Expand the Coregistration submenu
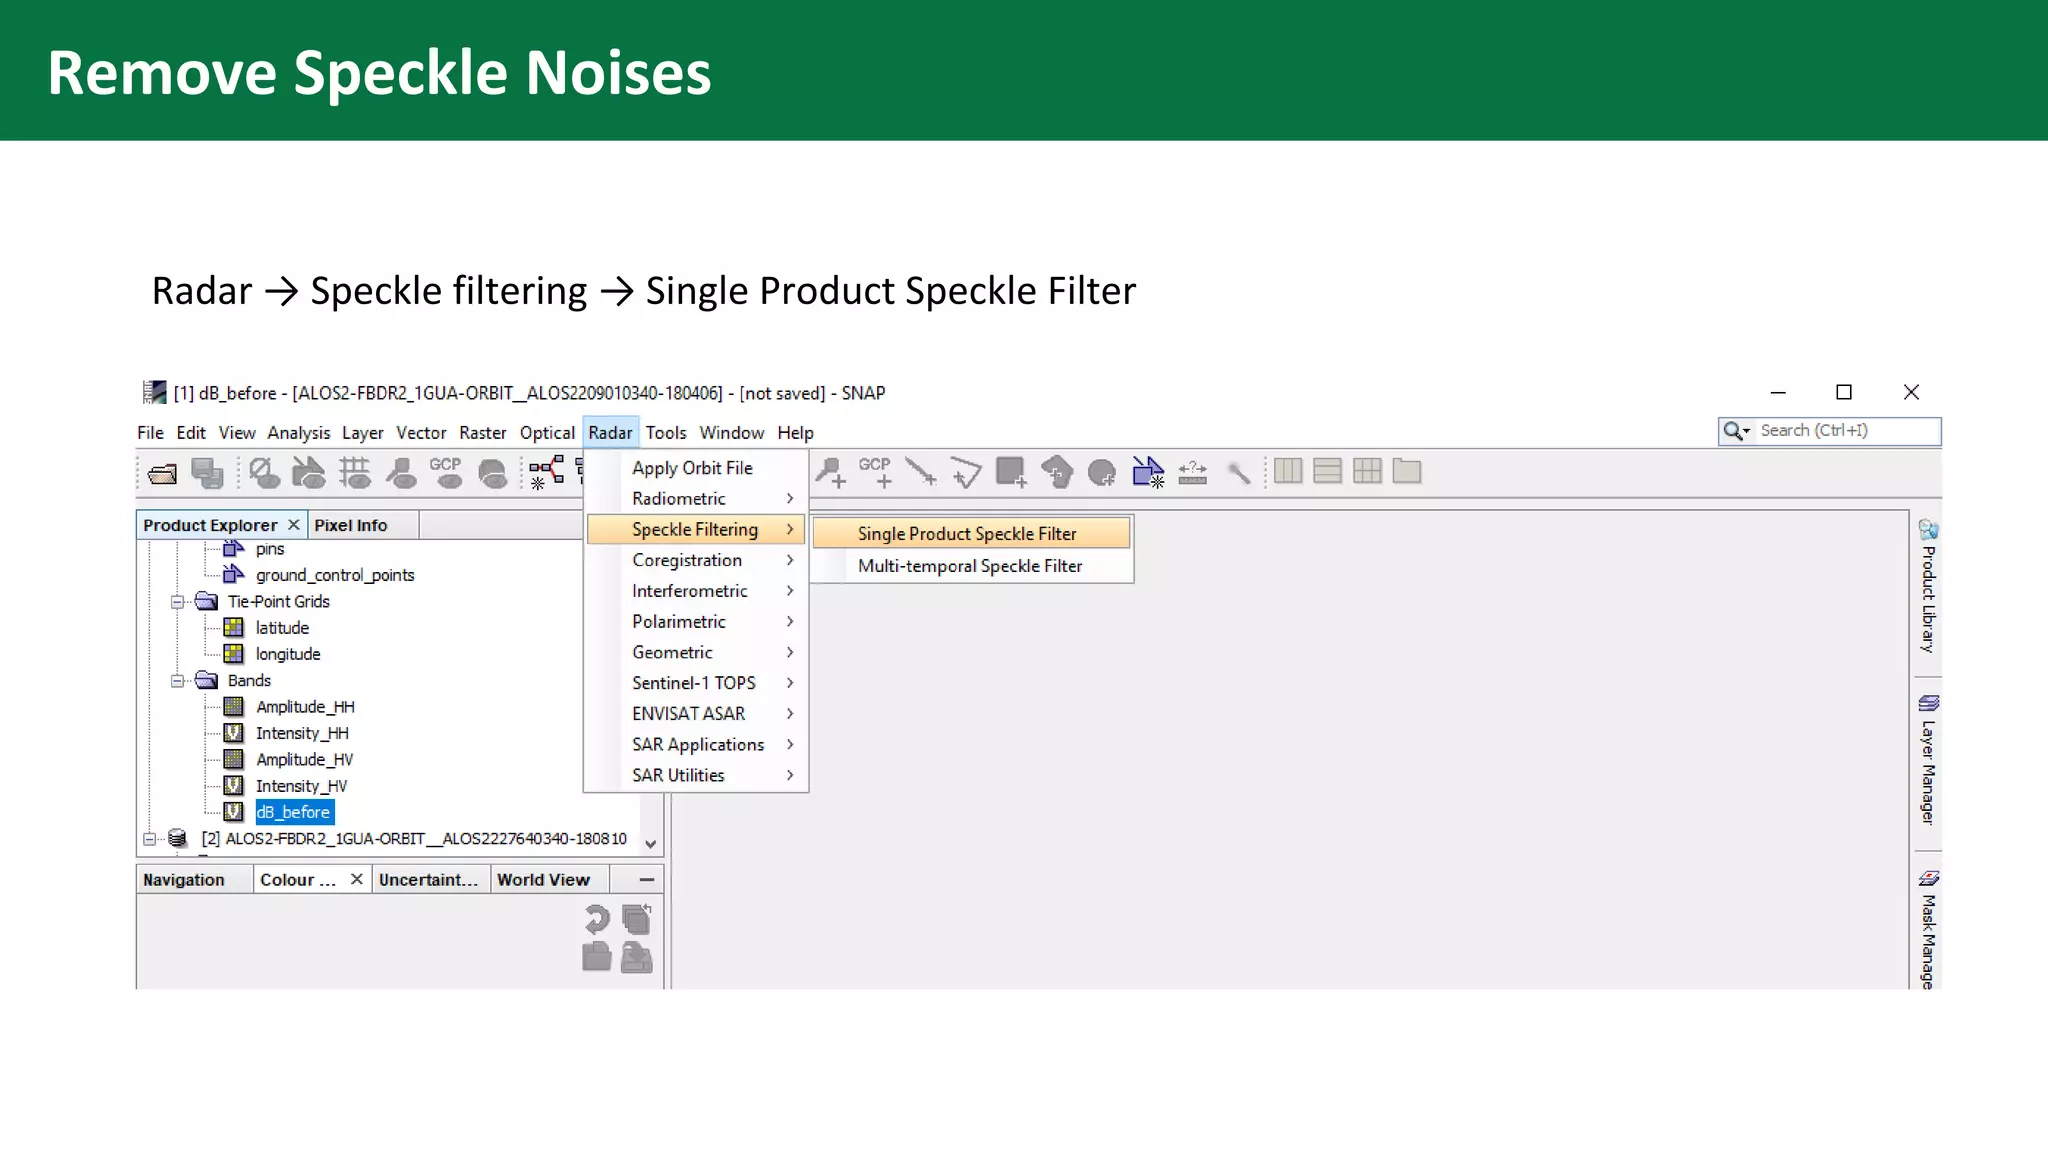The image size is (2048, 1152). coord(696,560)
